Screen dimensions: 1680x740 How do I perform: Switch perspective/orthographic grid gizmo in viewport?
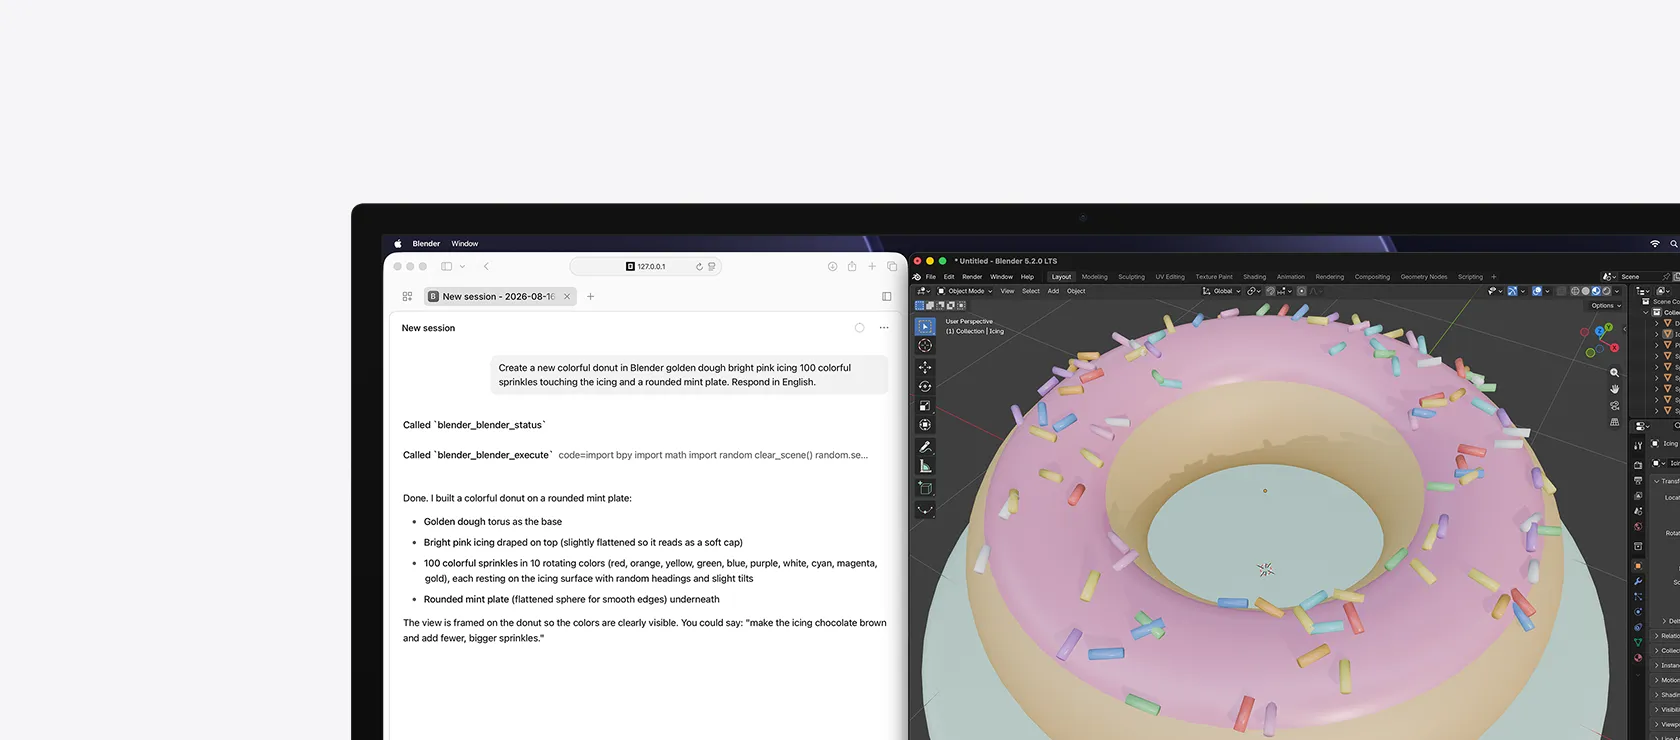(1614, 422)
